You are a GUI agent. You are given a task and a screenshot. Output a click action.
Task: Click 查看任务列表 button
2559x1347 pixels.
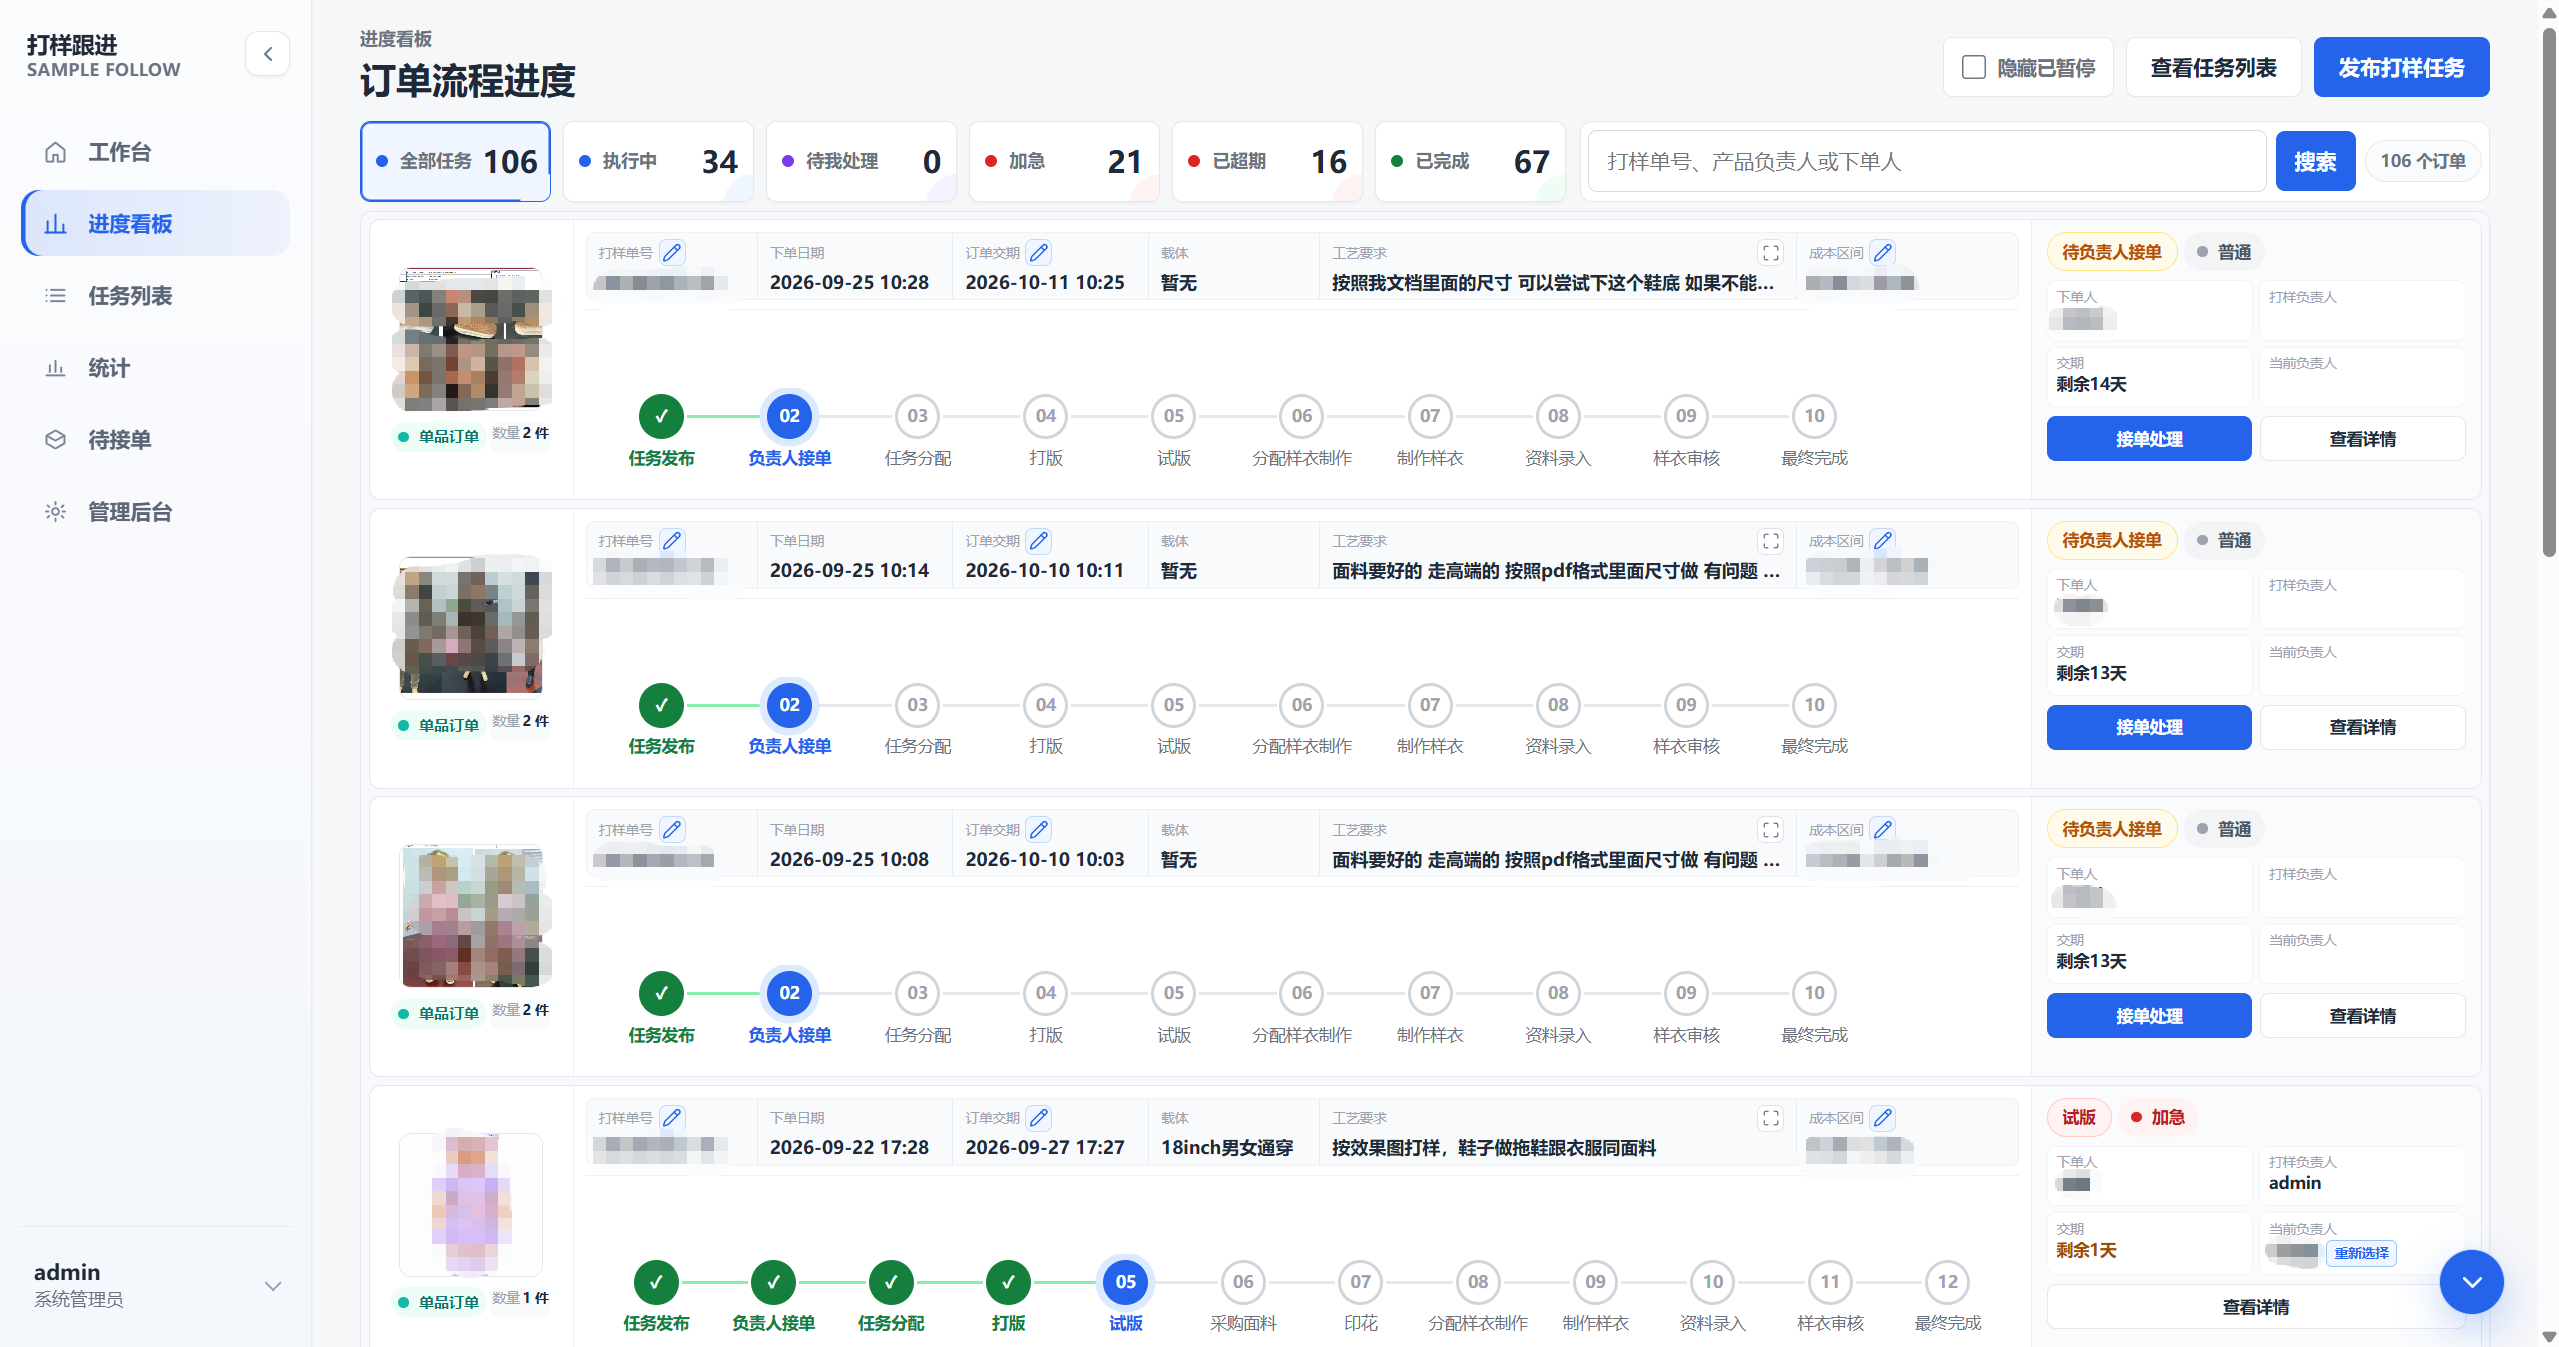pyautogui.click(x=2213, y=67)
